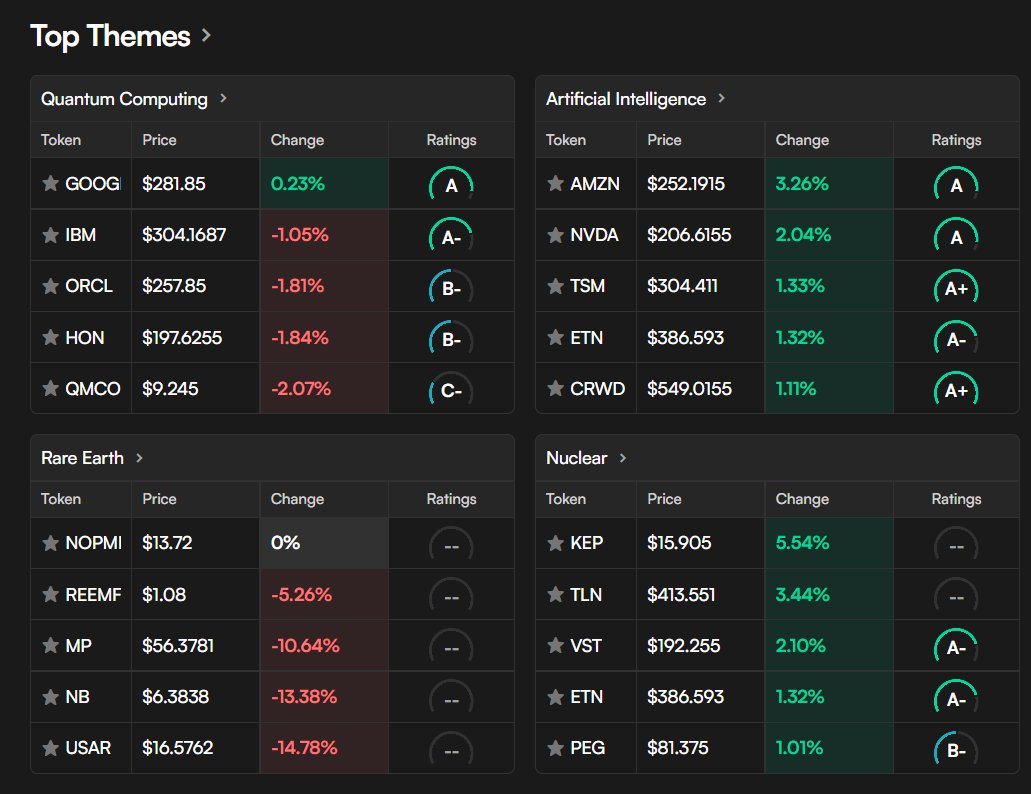Image resolution: width=1031 pixels, height=794 pixels.
Task: Click the A rating gauge for GOOGL
Action: point(451,185)
